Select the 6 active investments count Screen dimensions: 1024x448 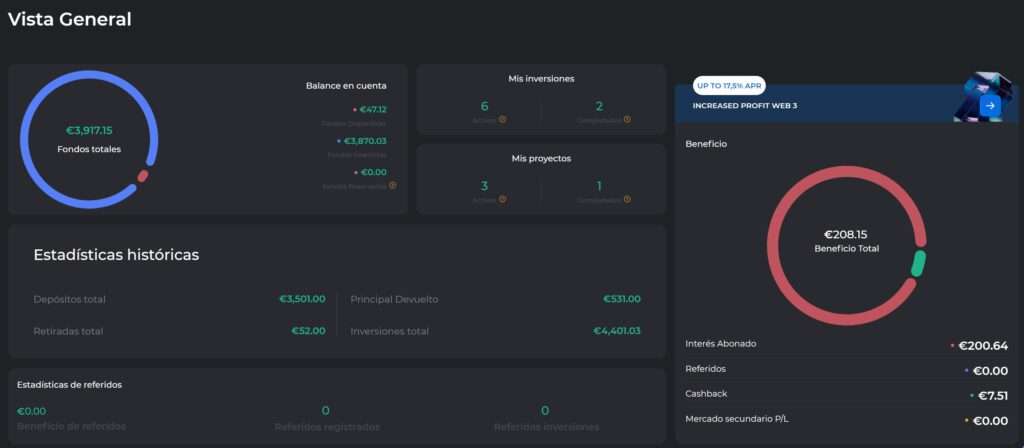pos(484,106)
